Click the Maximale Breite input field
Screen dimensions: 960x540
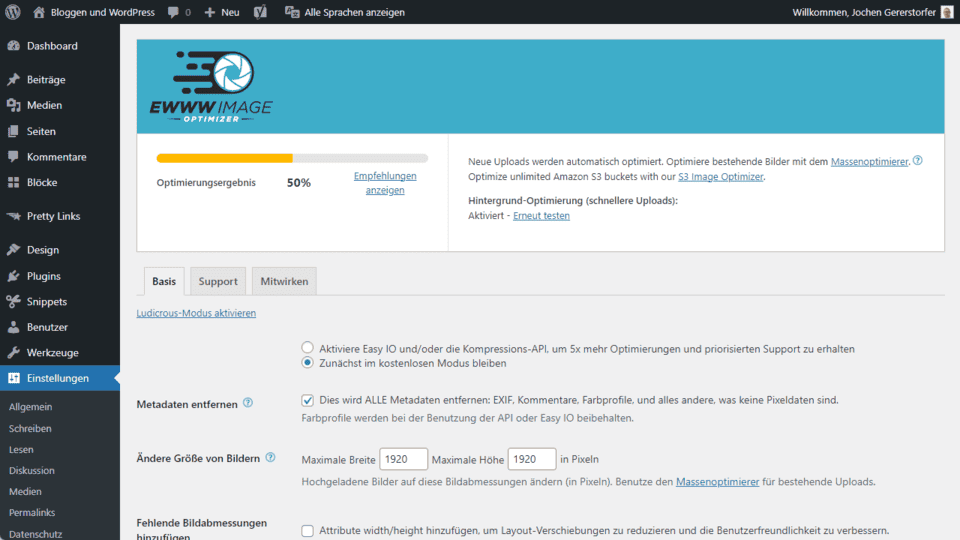403,459
